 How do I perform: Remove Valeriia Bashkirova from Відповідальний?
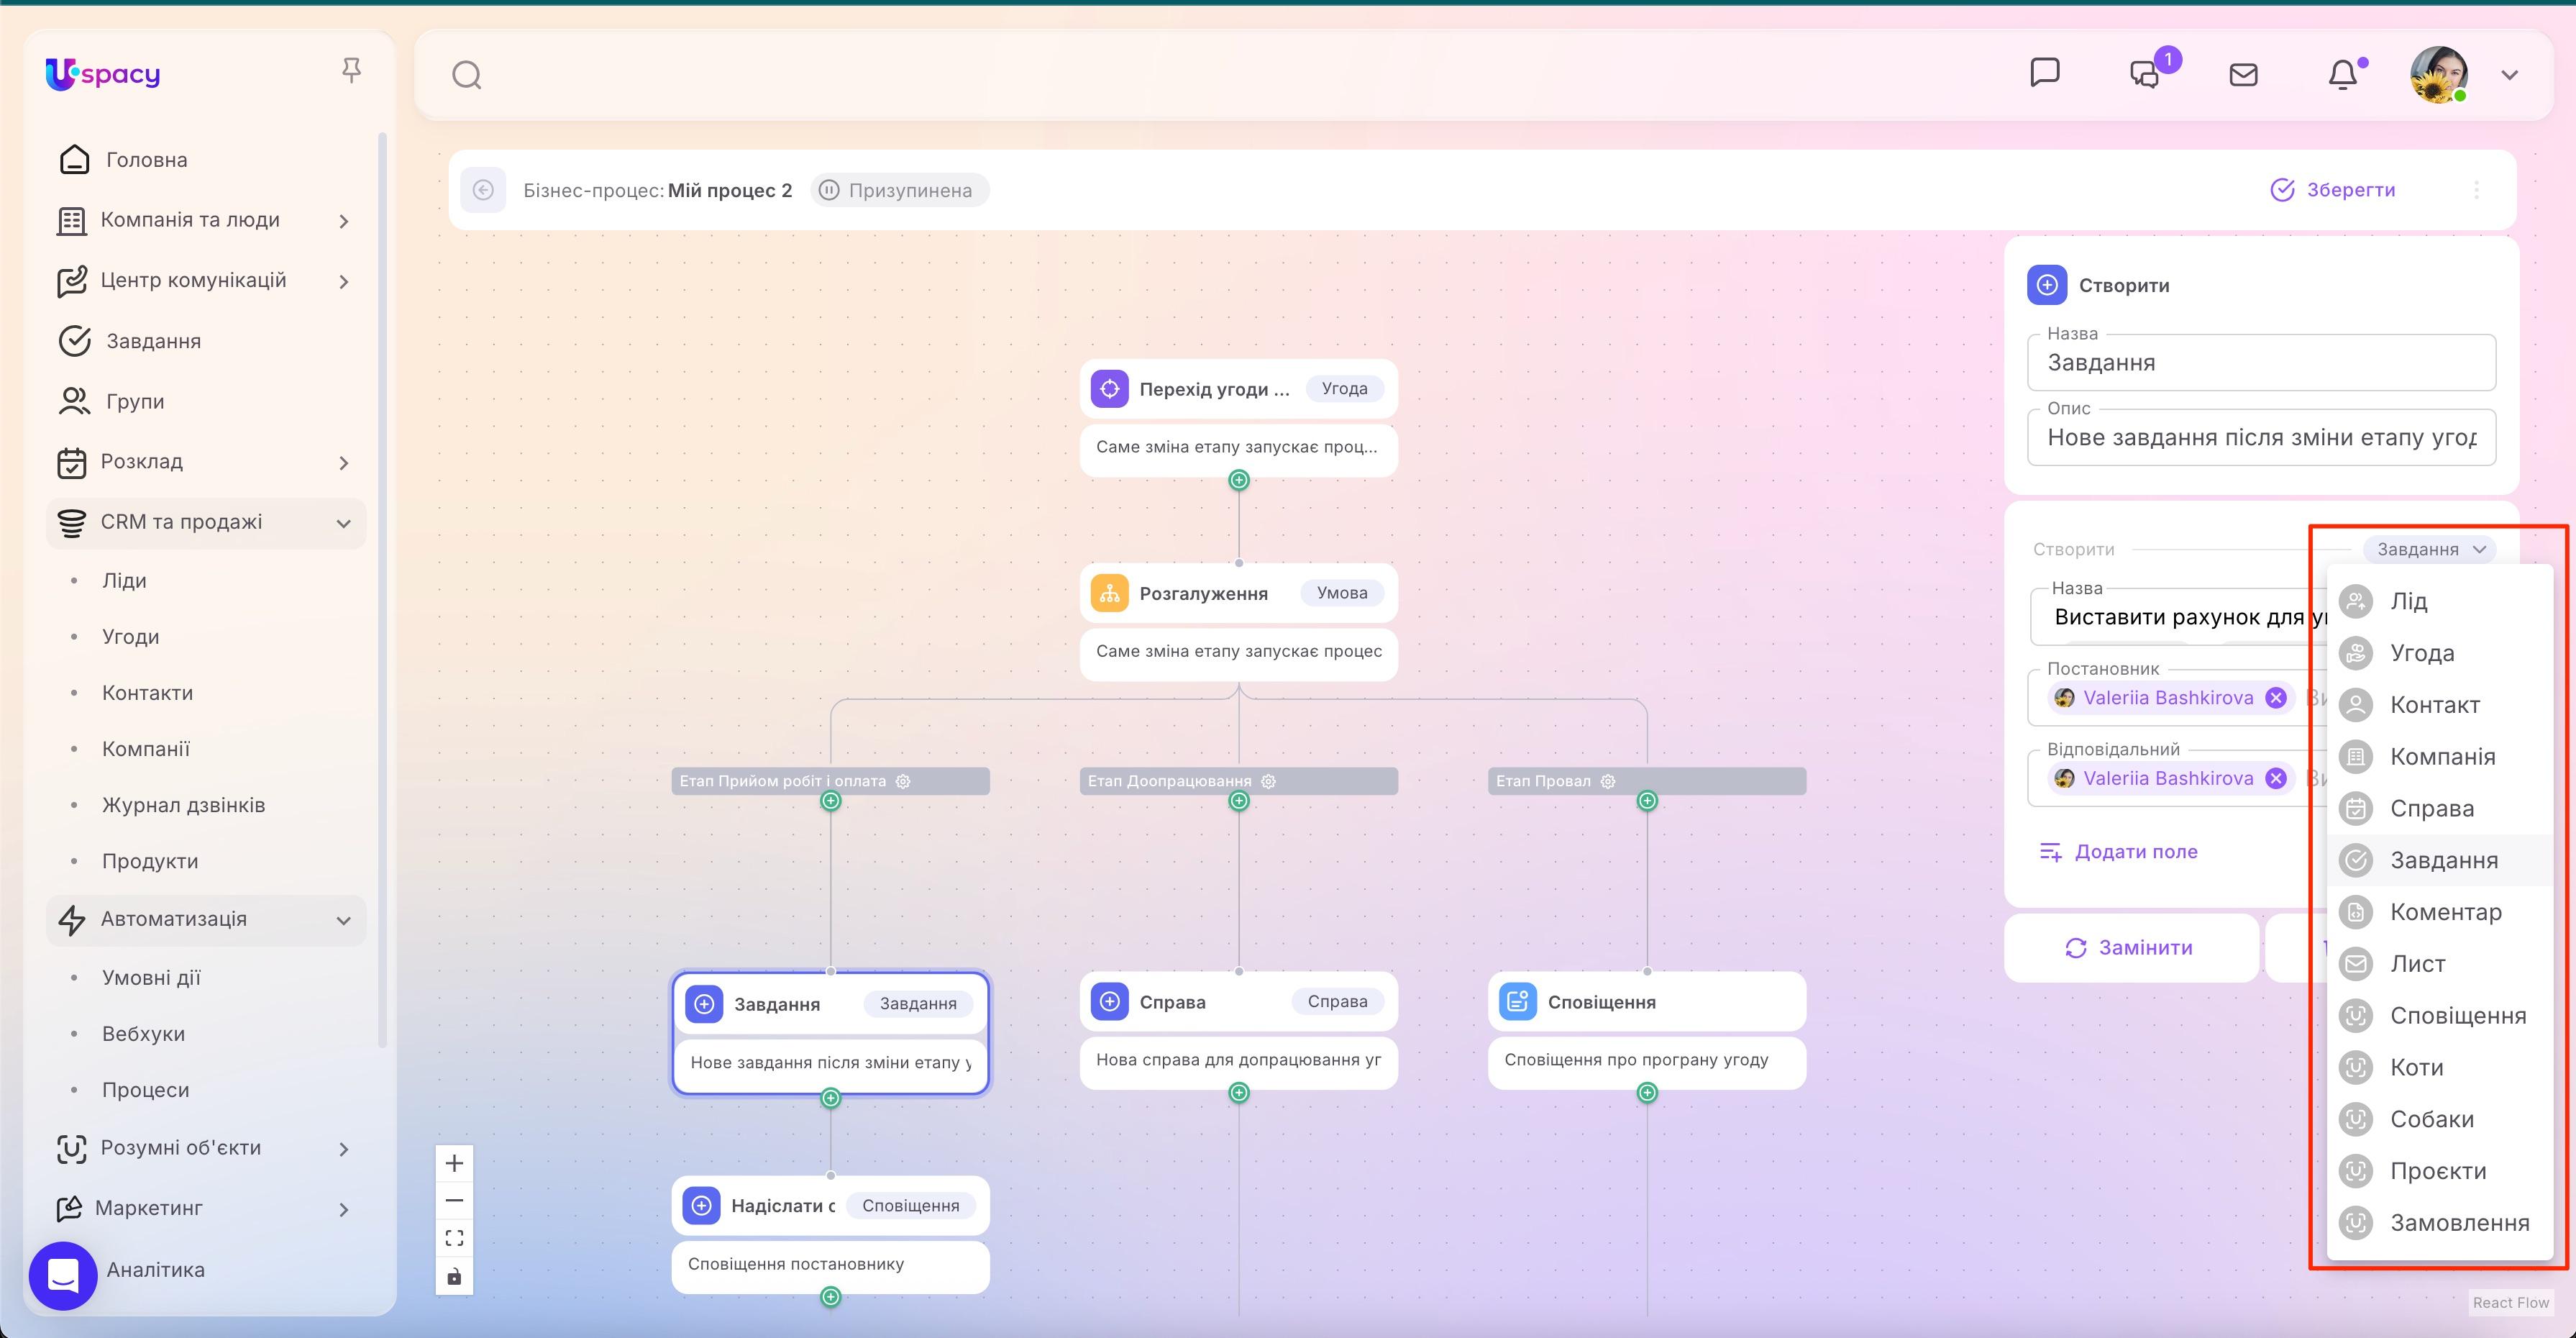pos(2277,778)
